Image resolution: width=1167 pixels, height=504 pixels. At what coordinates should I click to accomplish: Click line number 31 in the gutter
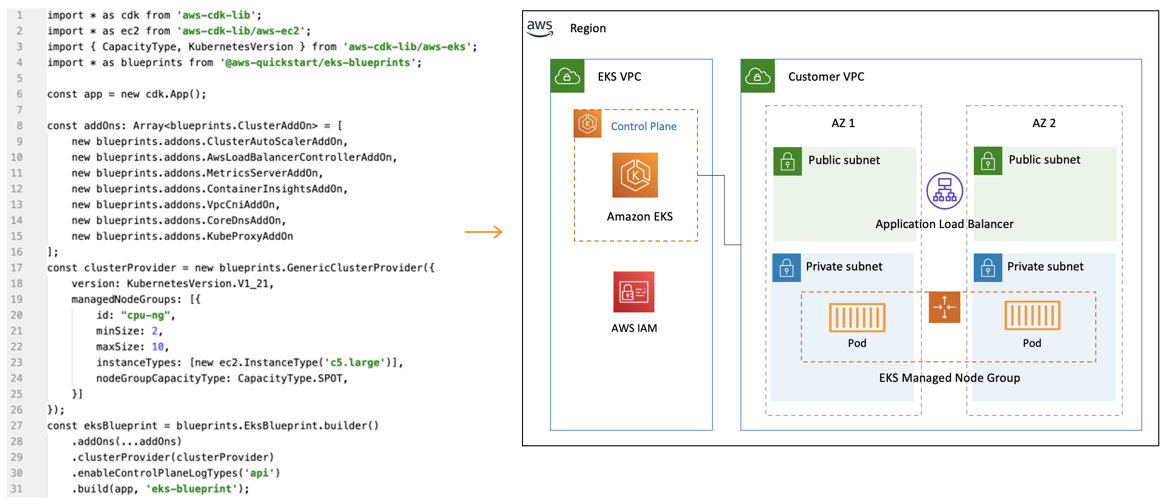[17, 488]
